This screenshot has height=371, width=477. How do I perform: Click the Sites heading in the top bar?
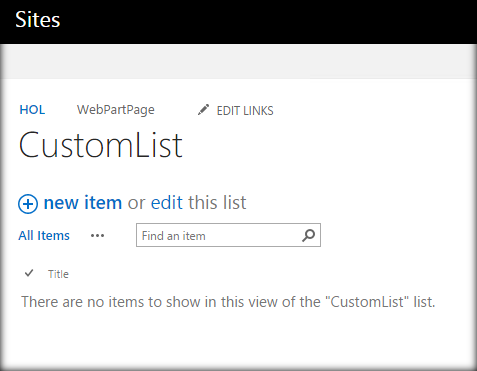coord(38,20)
